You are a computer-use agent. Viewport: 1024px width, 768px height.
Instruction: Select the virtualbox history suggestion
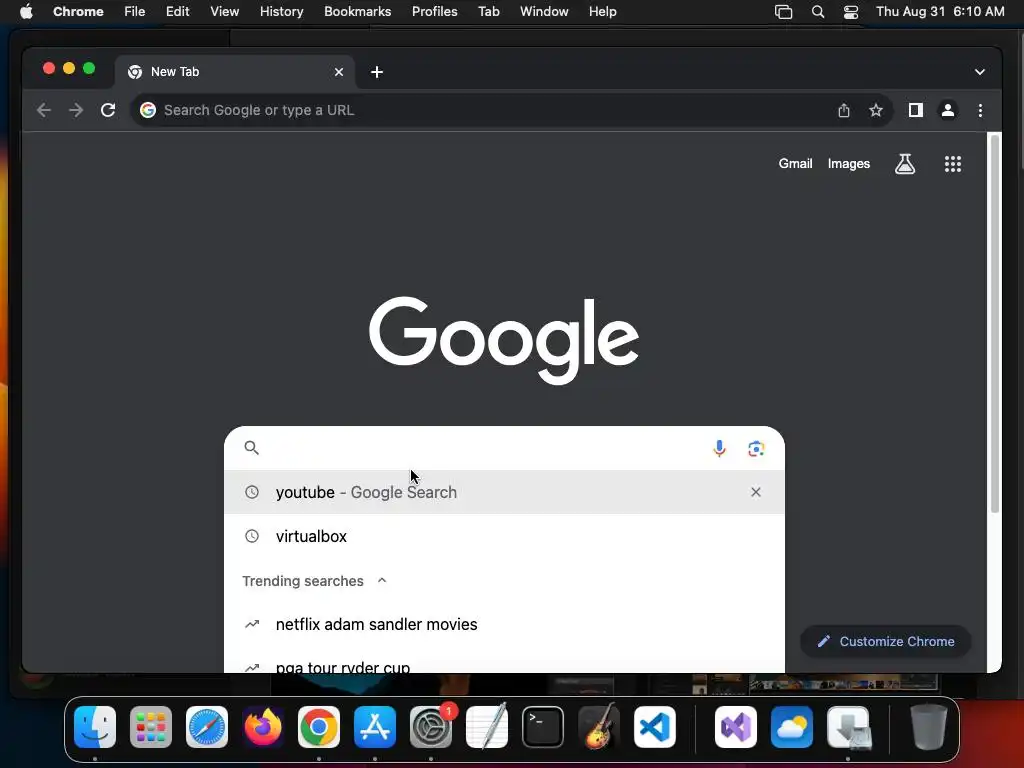[504, 536]
